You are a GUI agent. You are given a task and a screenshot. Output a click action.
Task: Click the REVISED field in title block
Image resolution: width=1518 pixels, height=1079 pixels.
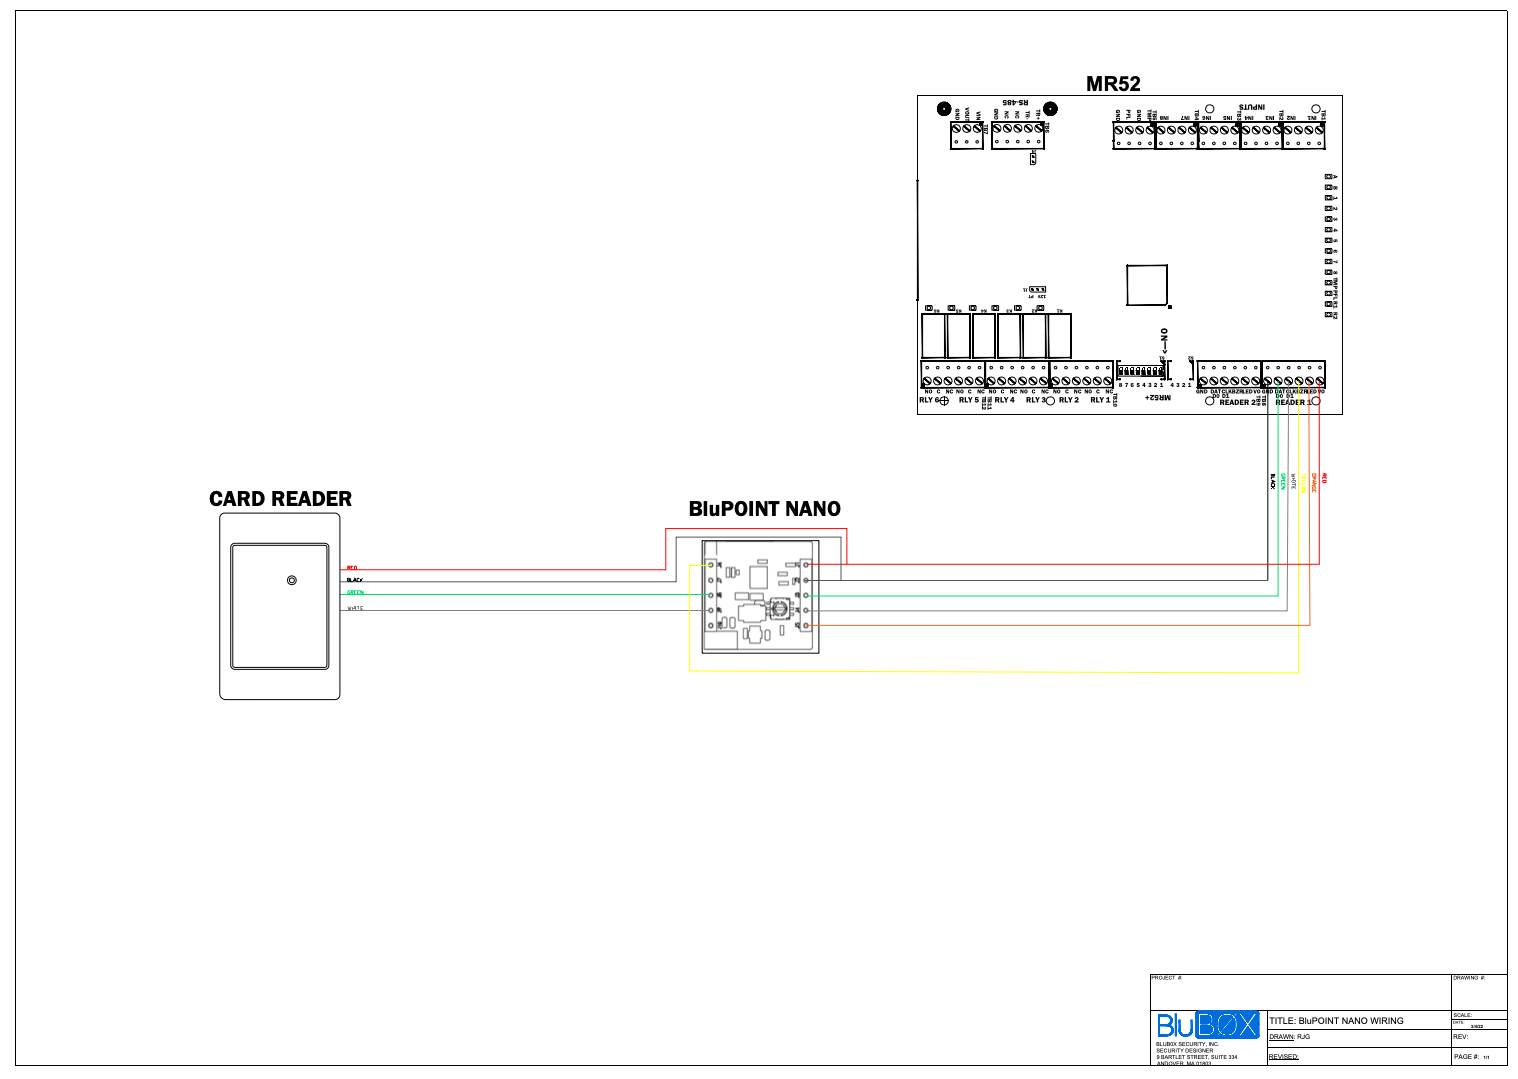pos(1284,1056)
